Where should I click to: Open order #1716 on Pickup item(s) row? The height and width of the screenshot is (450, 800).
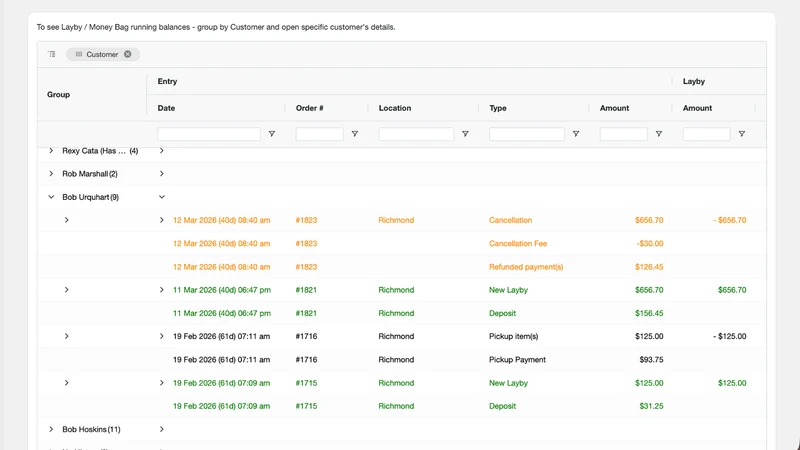point(306,336)
